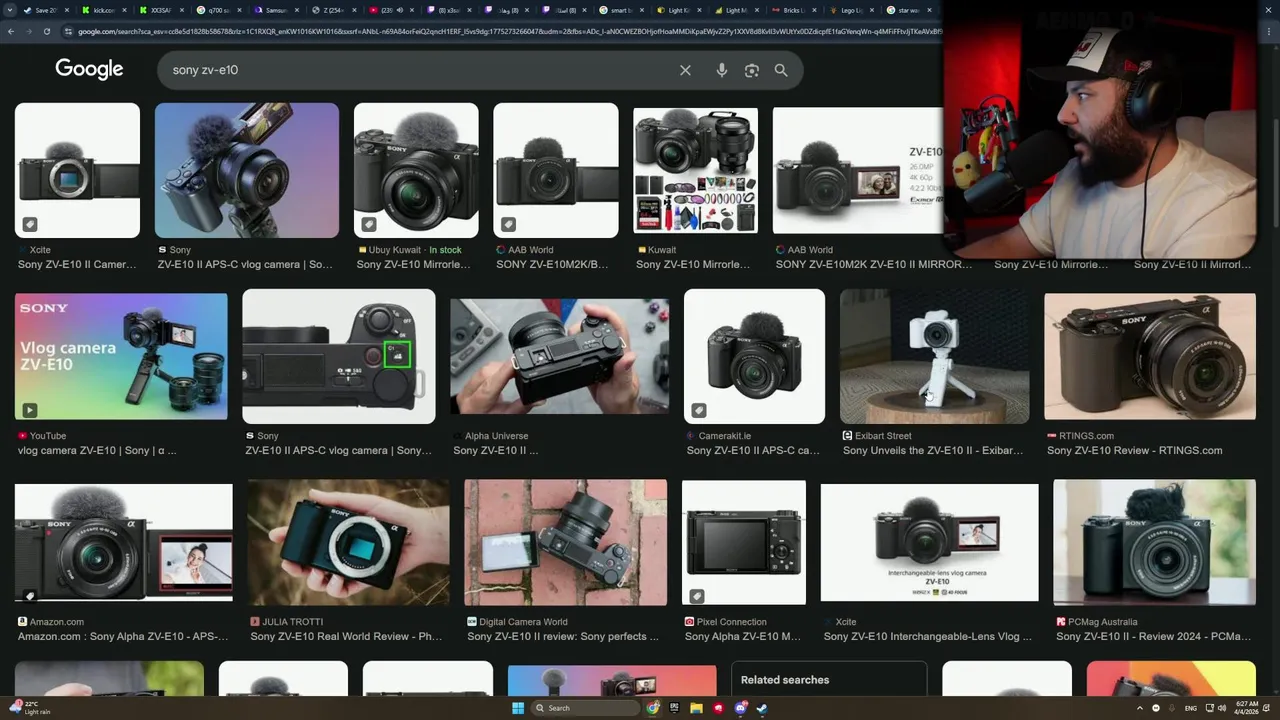Open Steam from the taskbar
The image size is (1280, 720).
coord(762,708)
